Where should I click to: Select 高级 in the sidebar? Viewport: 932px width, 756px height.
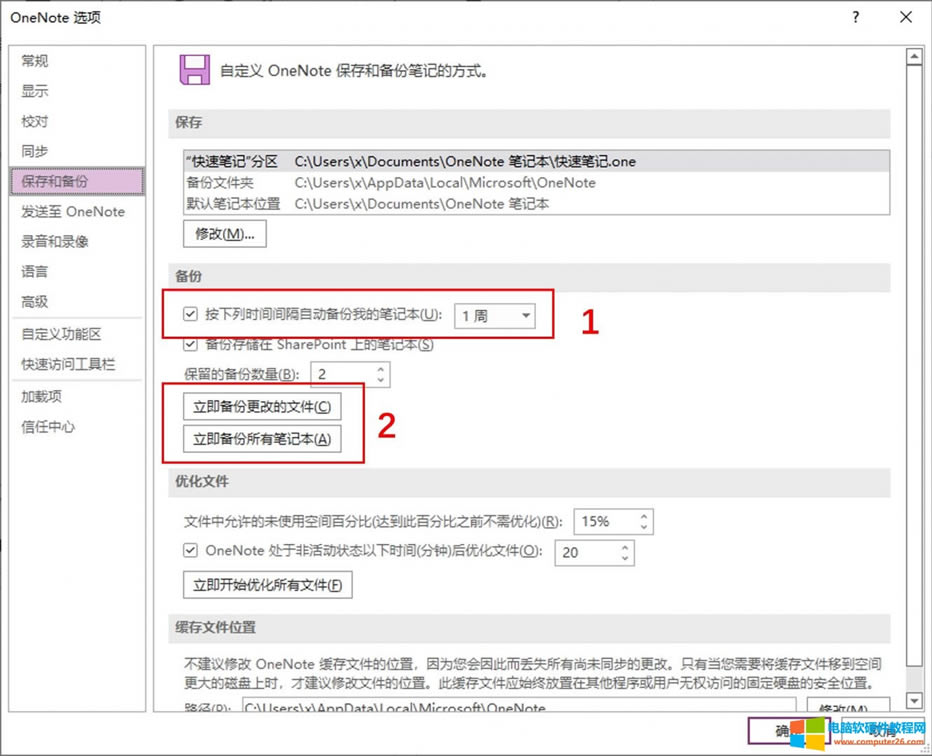[35, 301]
